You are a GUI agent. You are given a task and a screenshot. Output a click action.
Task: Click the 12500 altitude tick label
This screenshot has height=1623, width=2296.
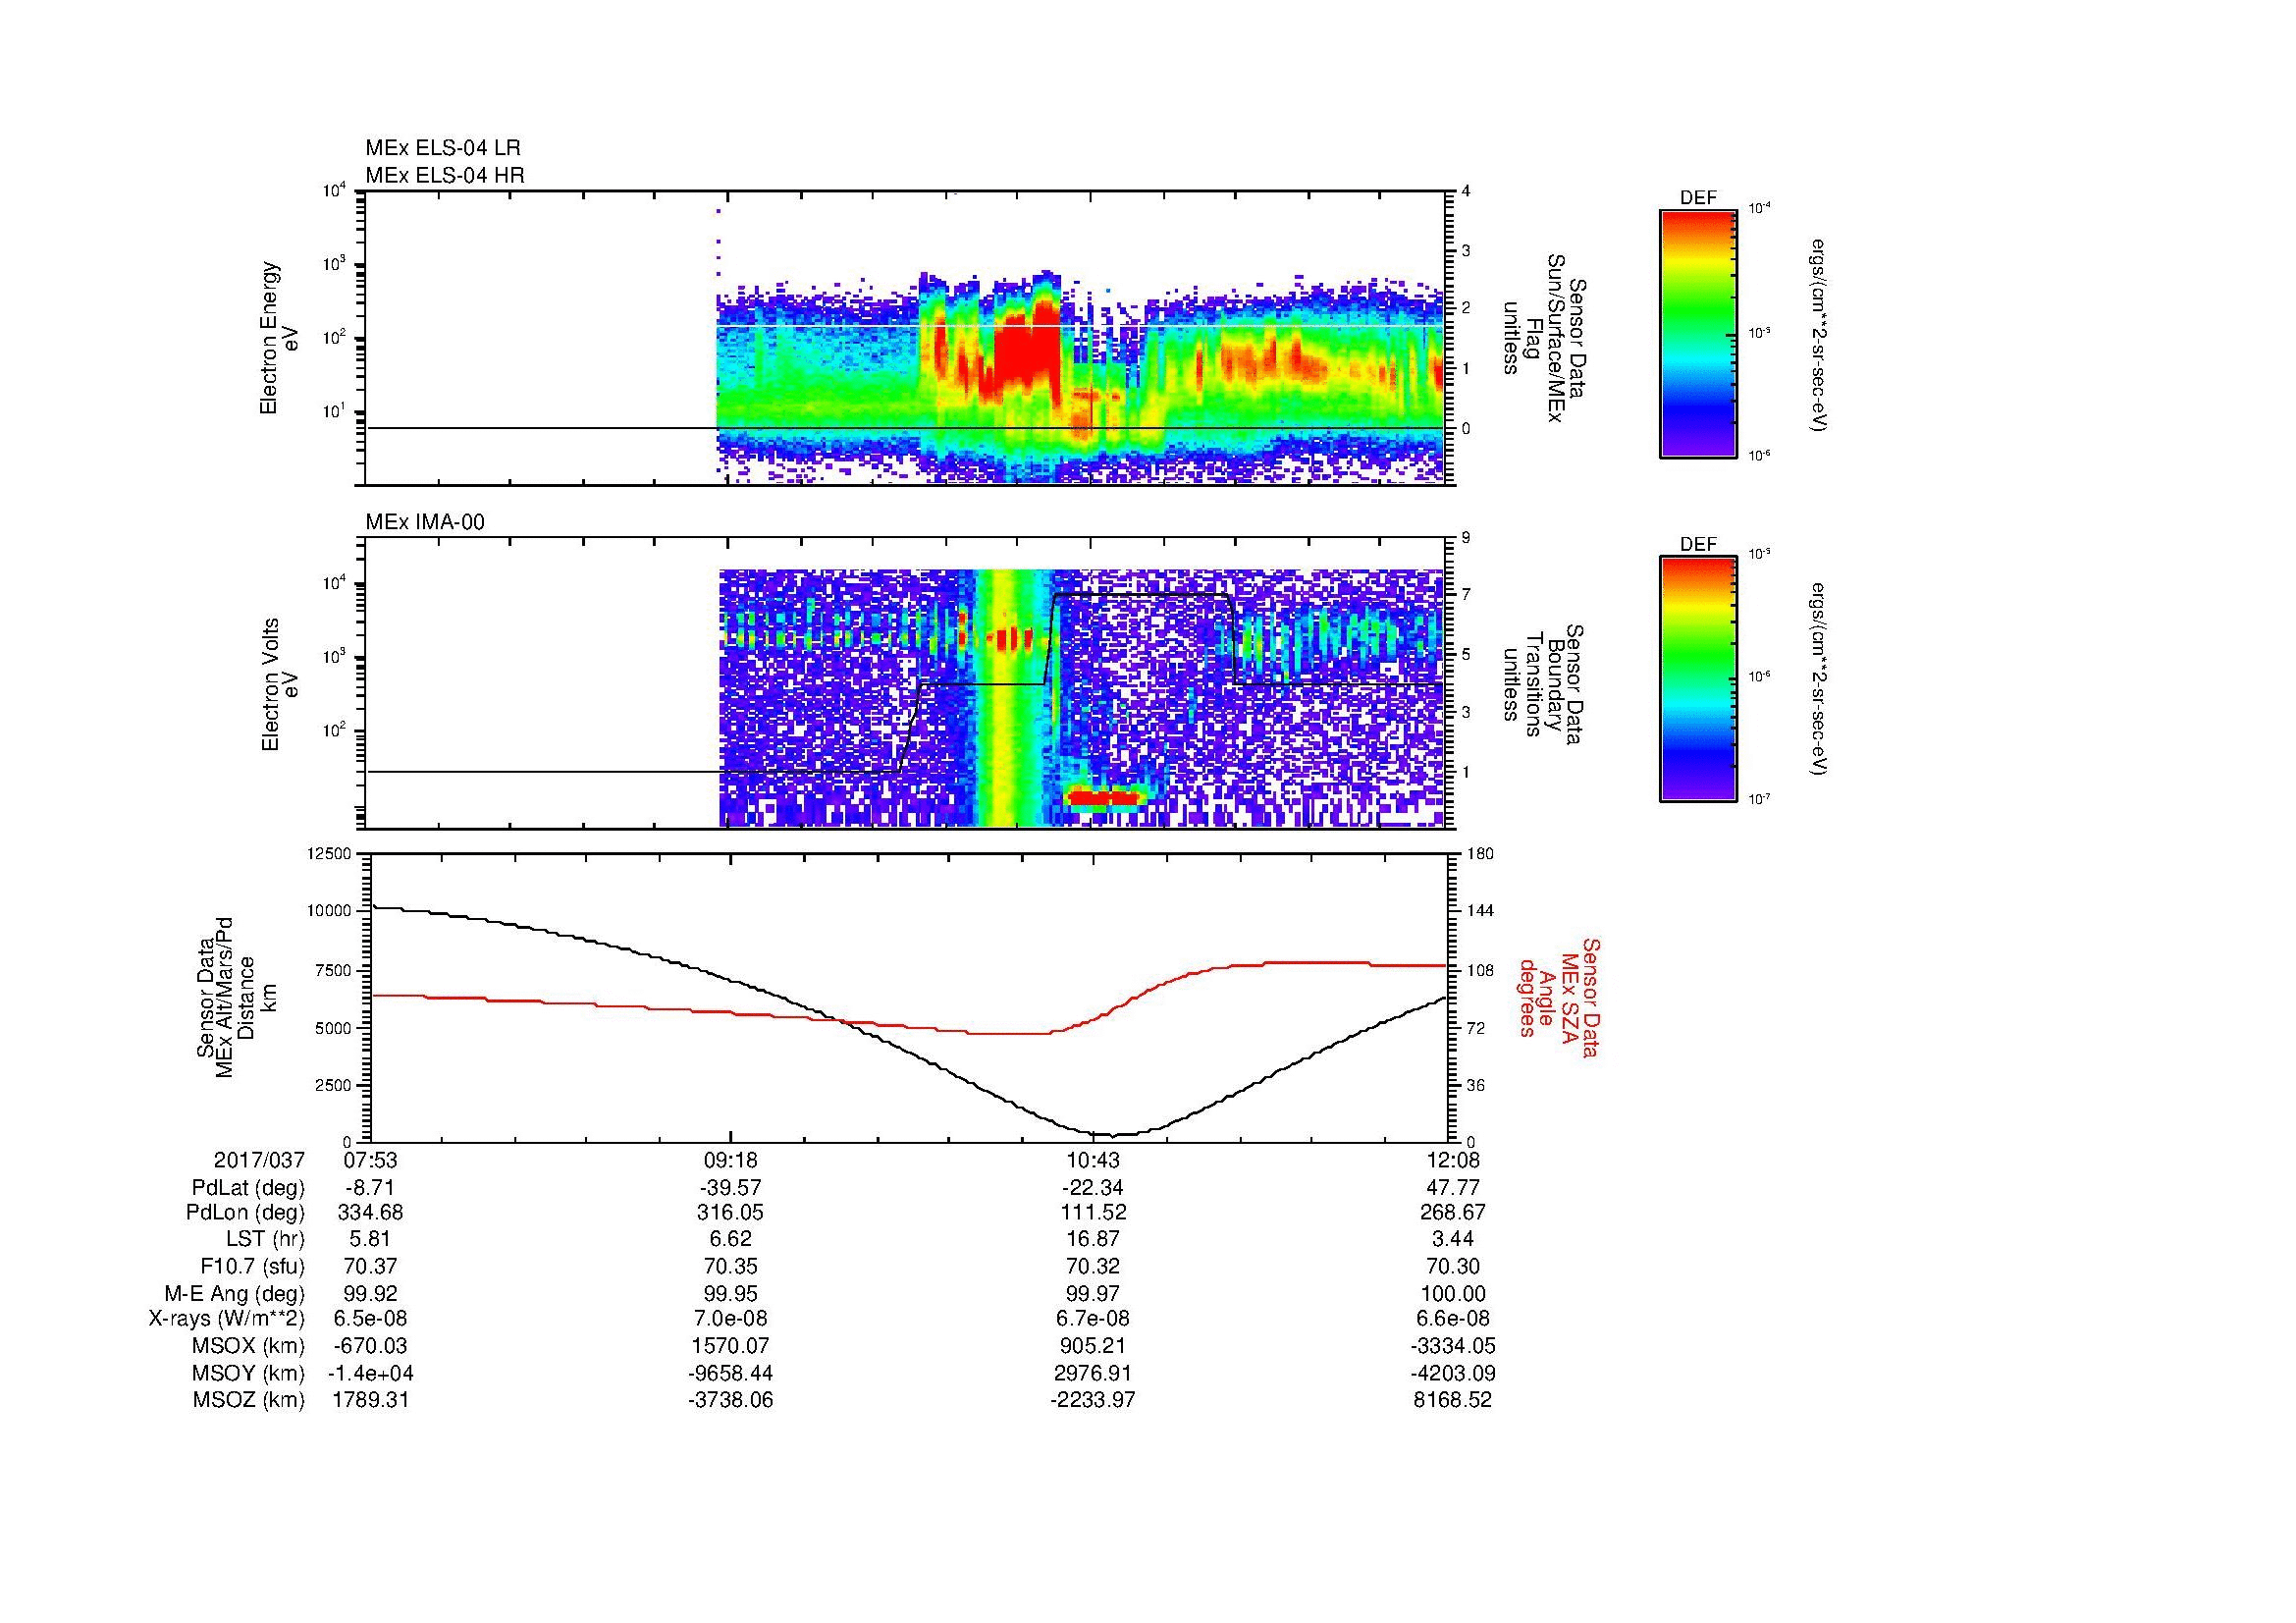pos(329,853)
